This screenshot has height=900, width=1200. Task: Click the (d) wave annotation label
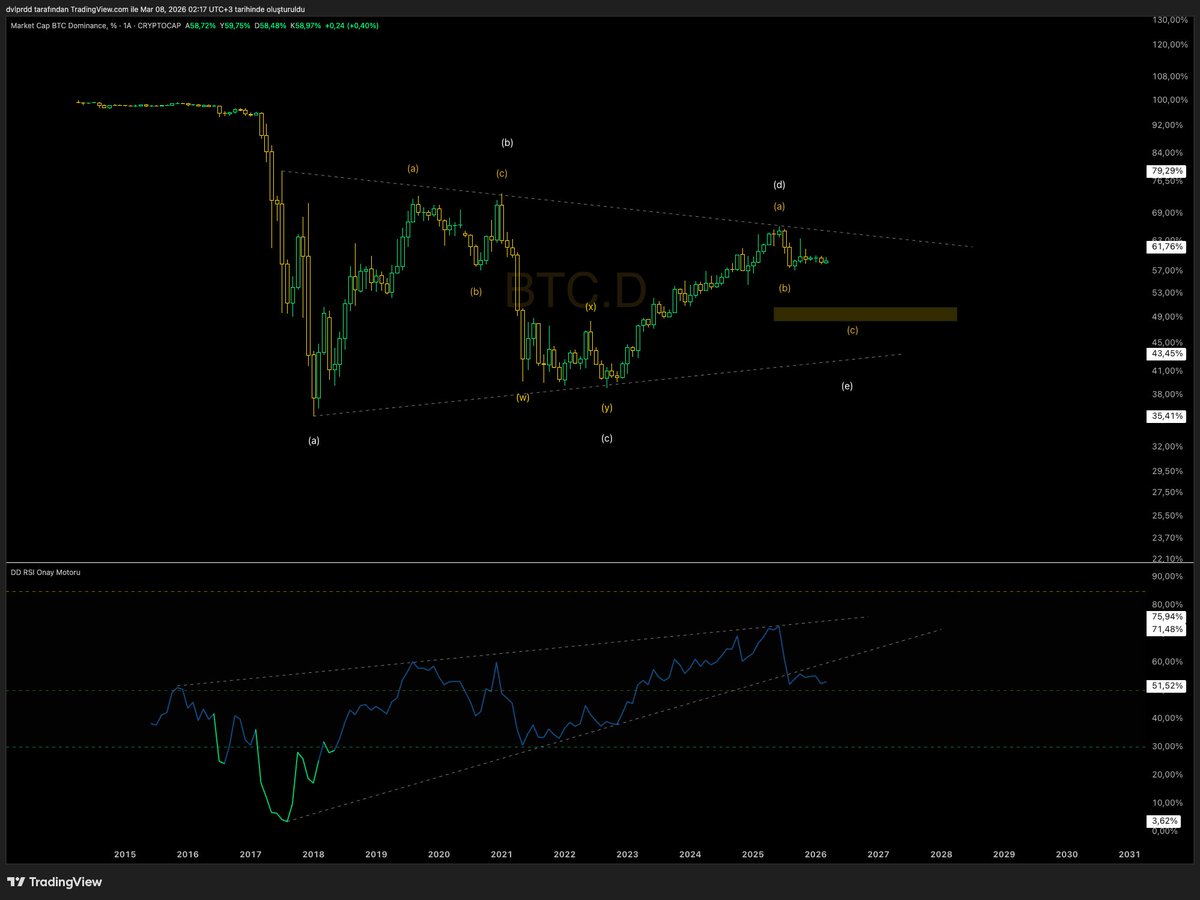pyautogui.click(x=779, y=184)
